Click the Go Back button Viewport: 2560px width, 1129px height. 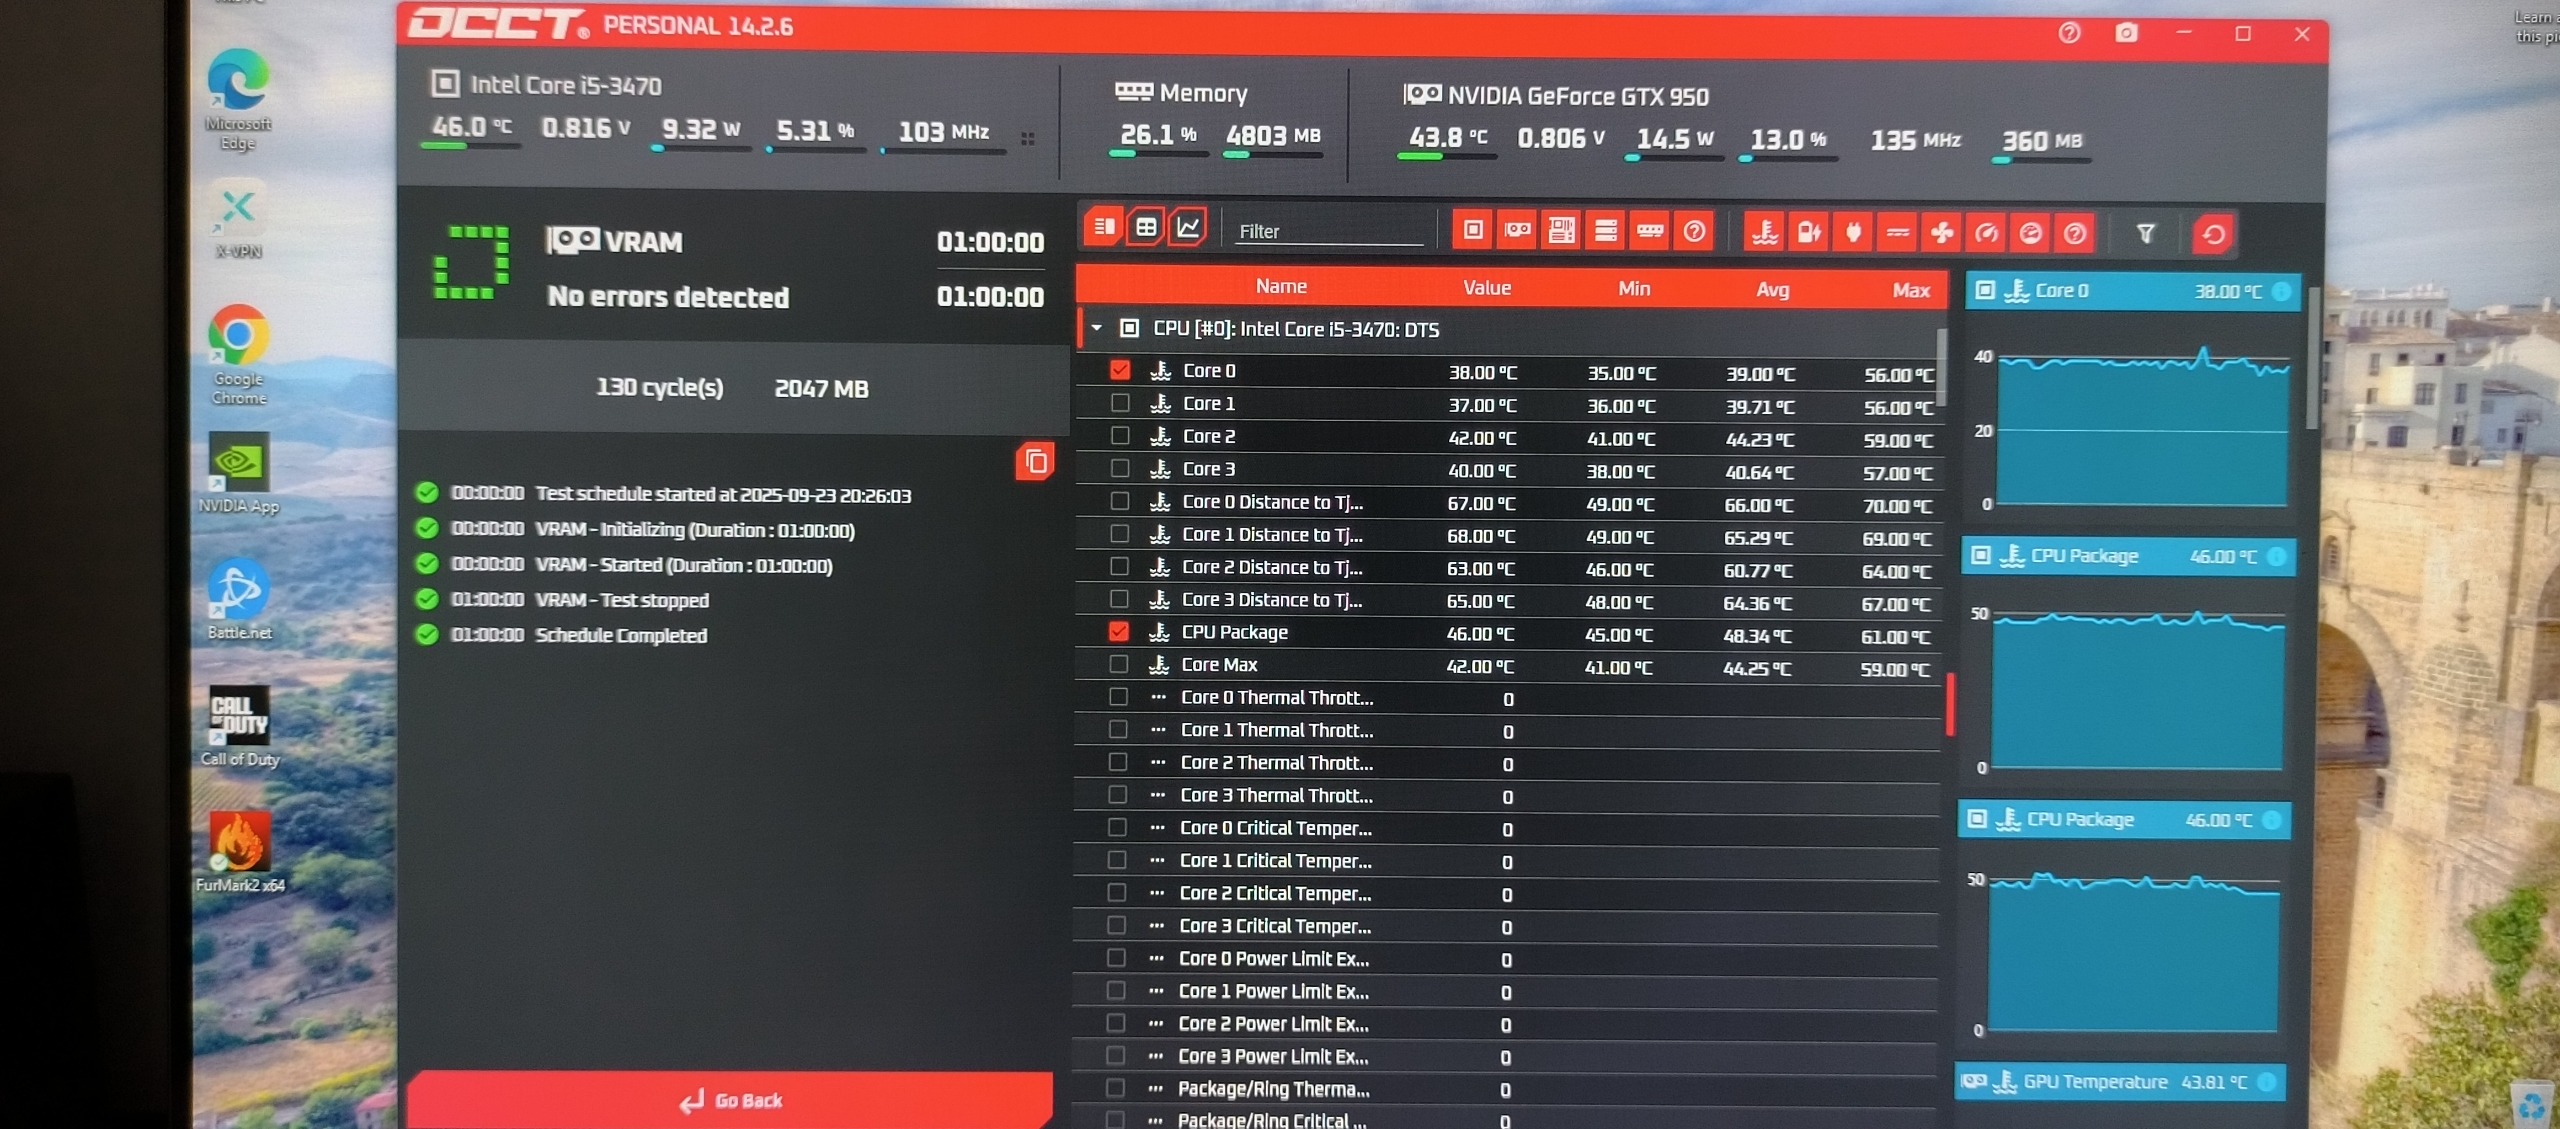coord(730,1100)
